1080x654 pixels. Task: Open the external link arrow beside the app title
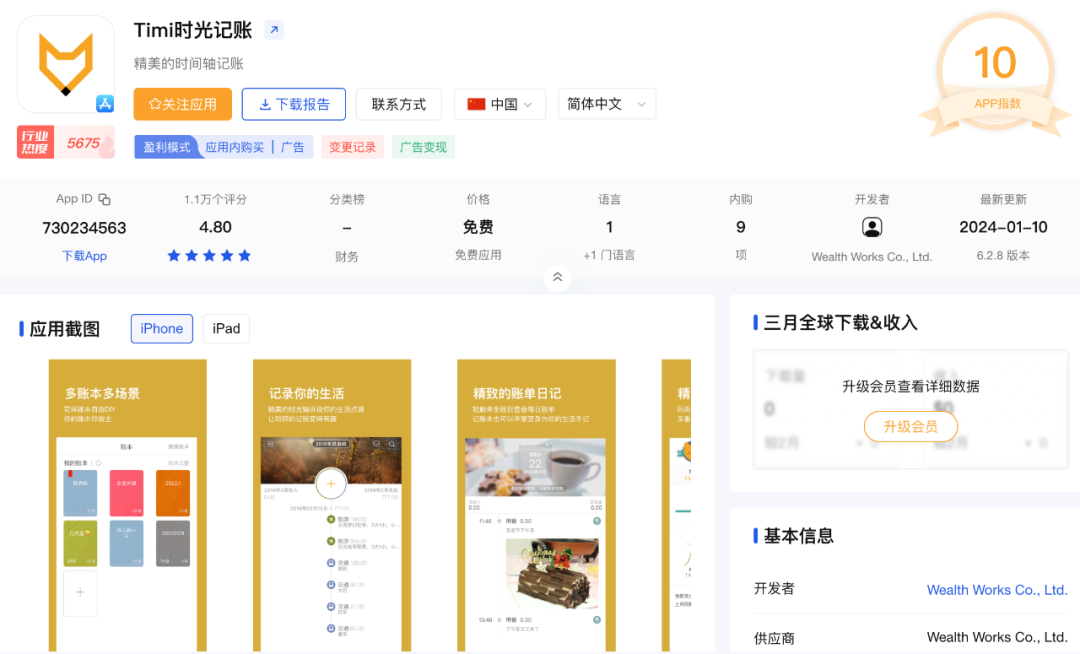[x=274, y=30]
